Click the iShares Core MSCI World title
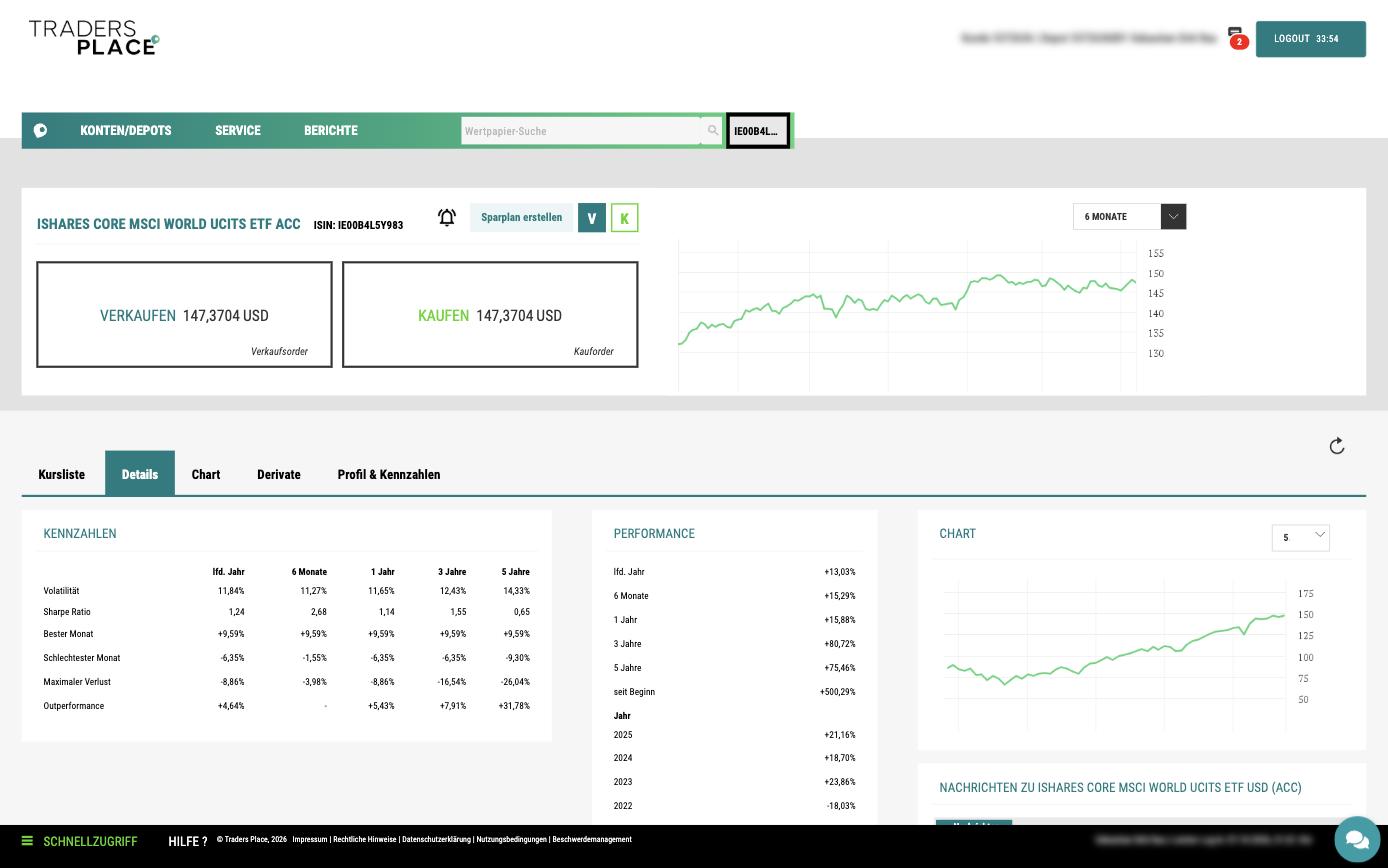Screen dimensions: 1388x868 (x=169, y=224)
